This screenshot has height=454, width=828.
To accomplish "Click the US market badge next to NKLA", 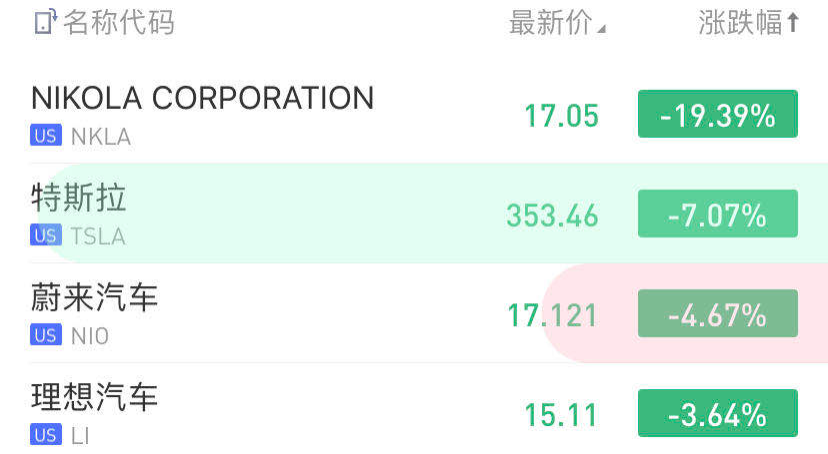I will point(46,136).
